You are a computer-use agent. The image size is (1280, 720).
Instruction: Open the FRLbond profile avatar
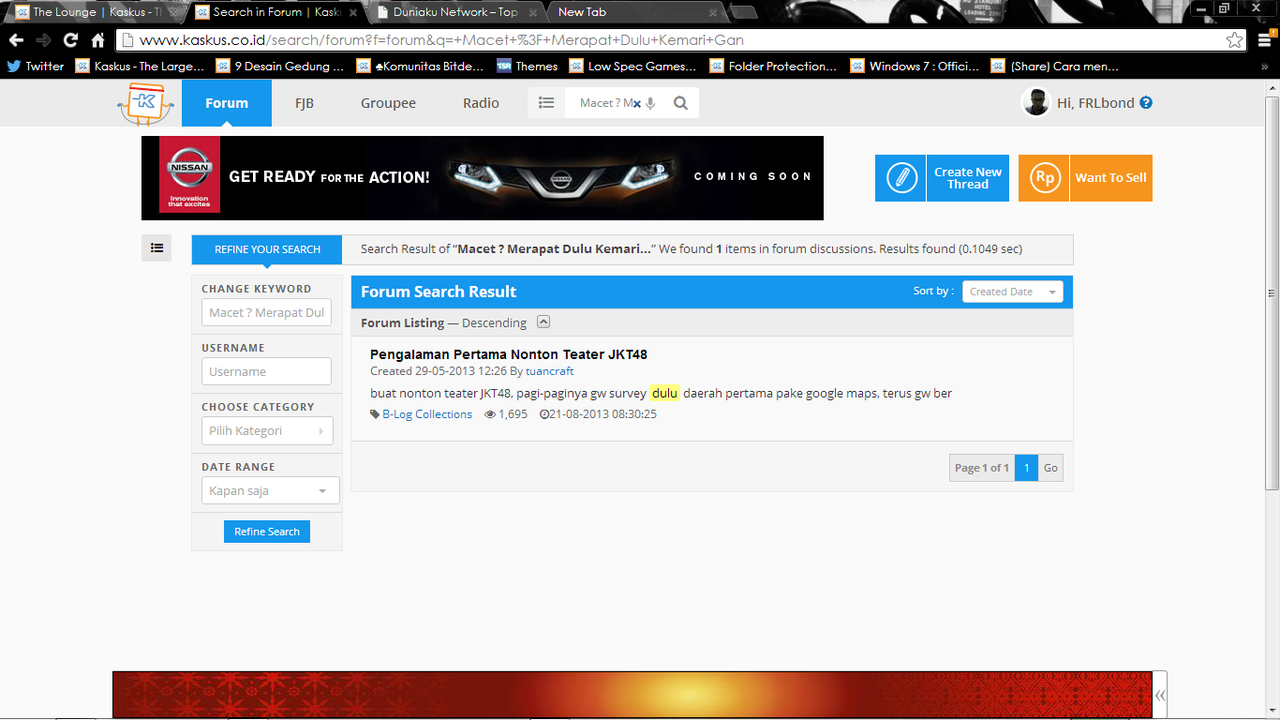coord(1036,102)
